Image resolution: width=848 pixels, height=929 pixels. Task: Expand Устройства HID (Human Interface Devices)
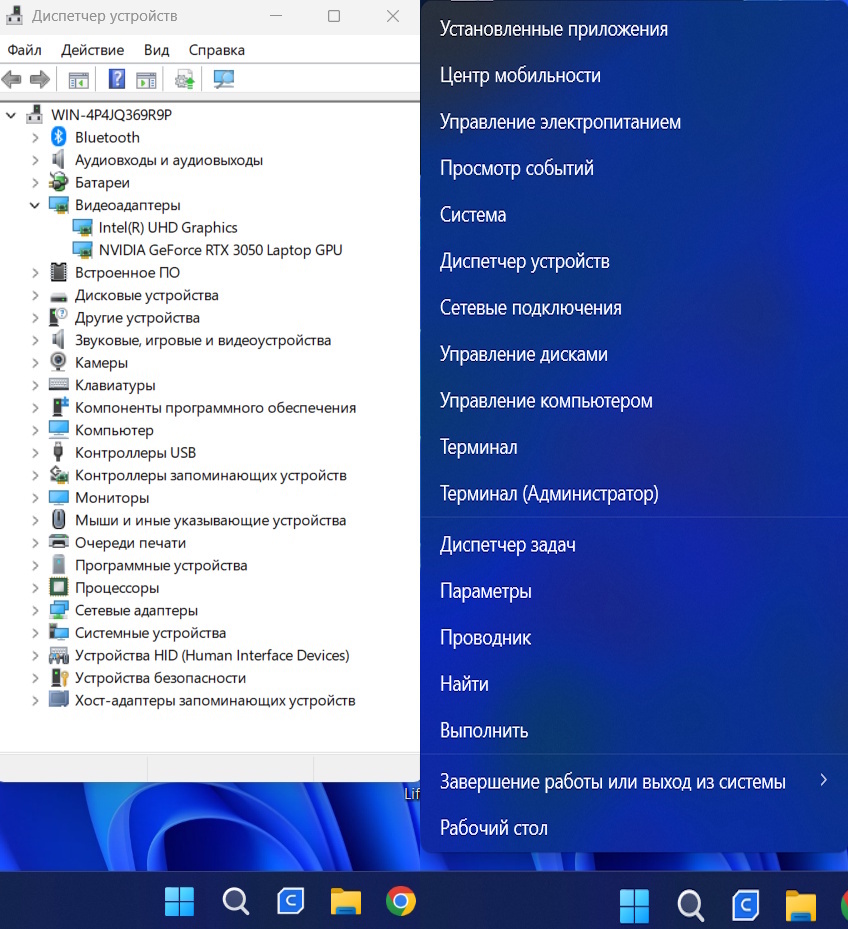coord(34,655)
